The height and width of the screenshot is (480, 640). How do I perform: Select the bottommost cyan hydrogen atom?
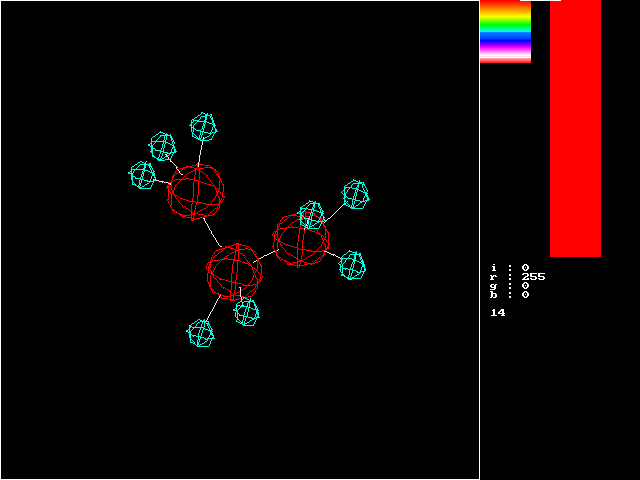coord(200,333)
